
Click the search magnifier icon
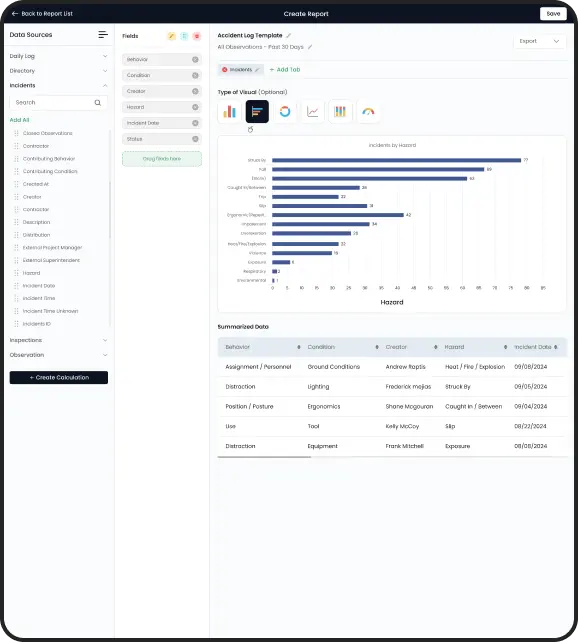tap(98, 102)
